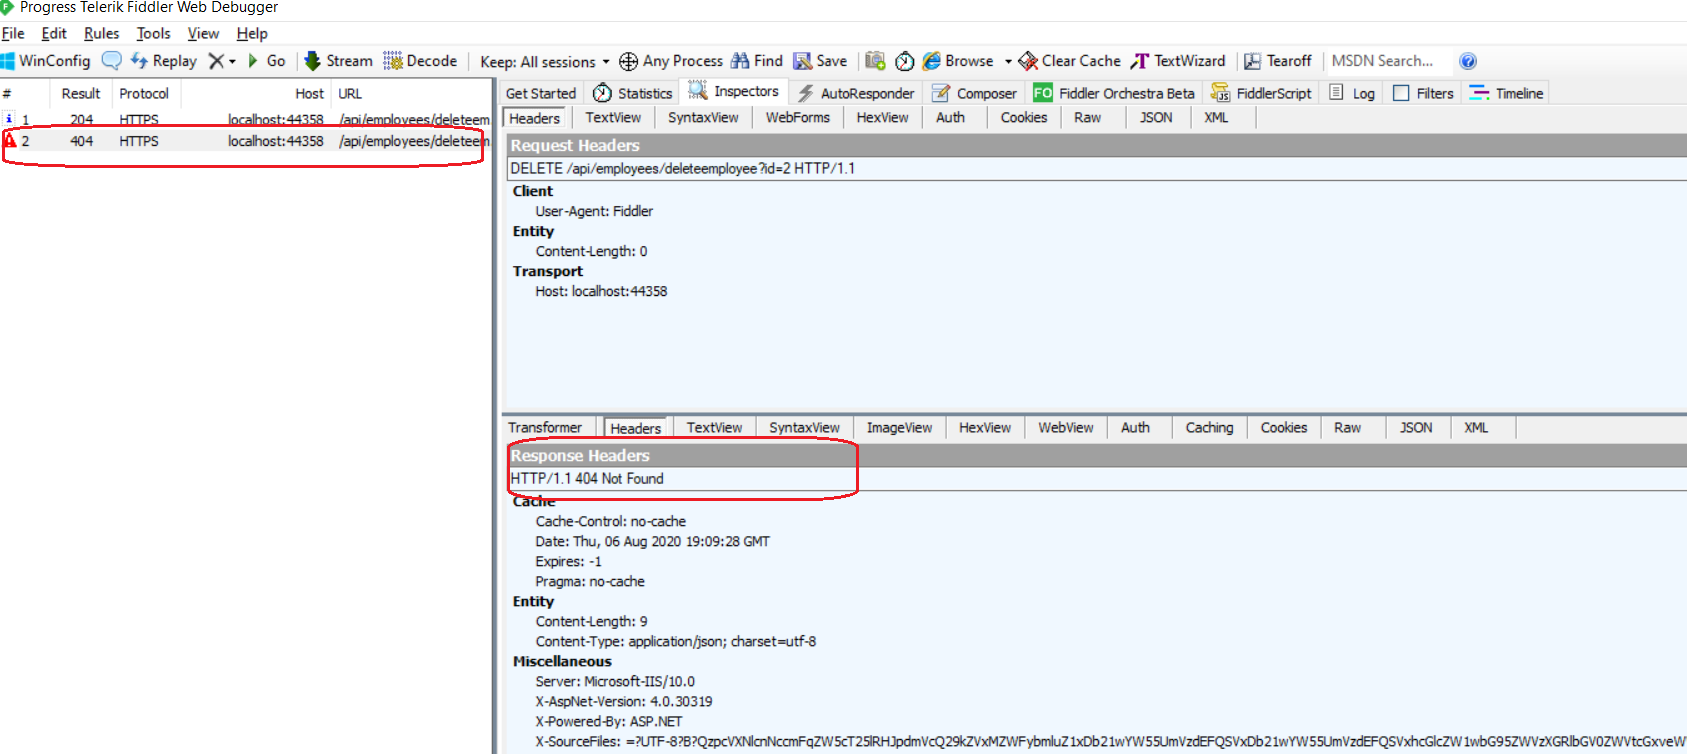The width and height of the screenshot is (1687, 754).
Task: Select request TextView tab
Action: tap(613, 118)
